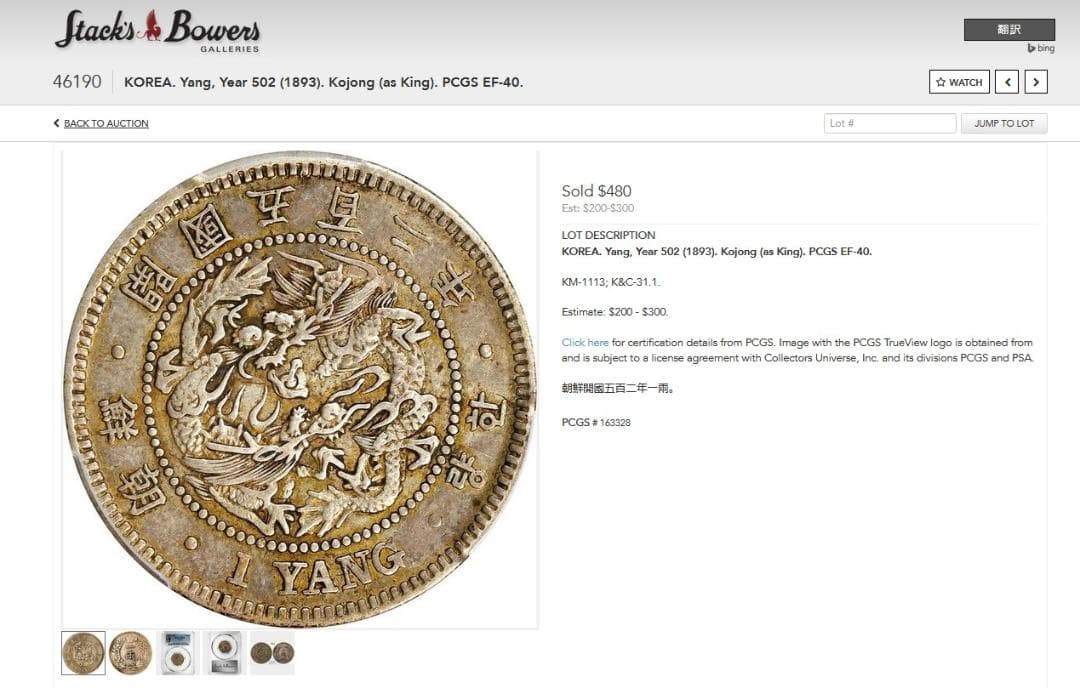Select the third PCGS slab thumbnail
This screenshot has height=688, width=1080.
[177, 653]
